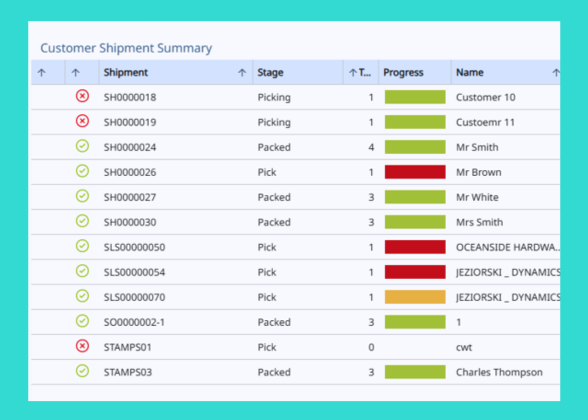Click the green check icon for SLS00000054
588x420 pixels.
pos(82,271)
